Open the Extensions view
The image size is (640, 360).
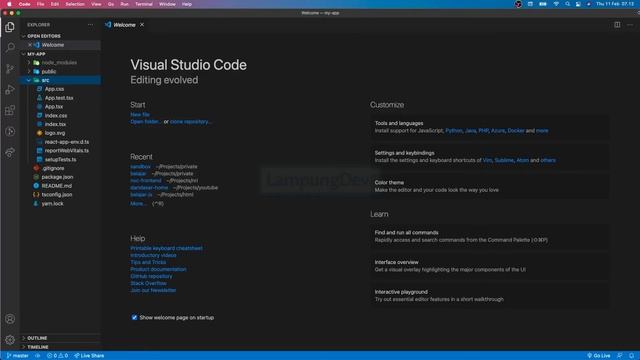pos(10,110)
